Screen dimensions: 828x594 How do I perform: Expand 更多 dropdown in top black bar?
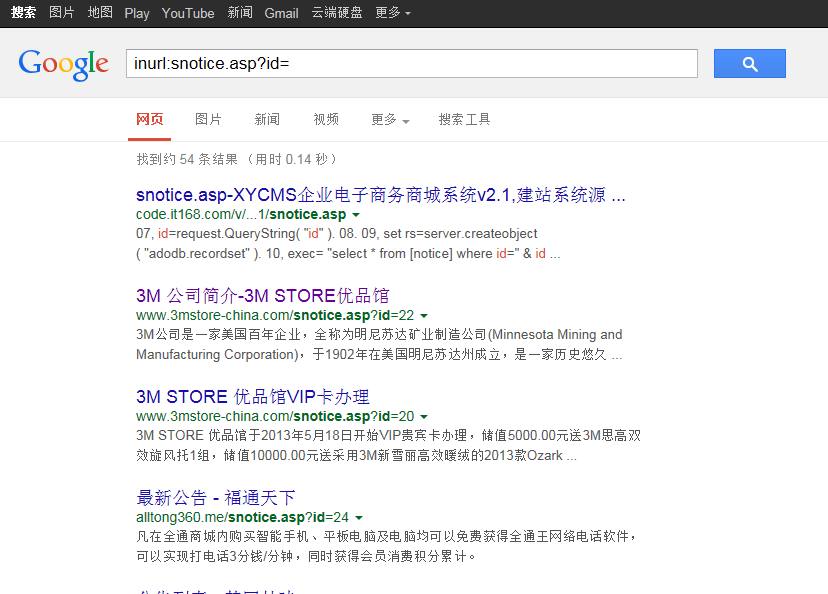pyautogui.click(x=393, y=13)
